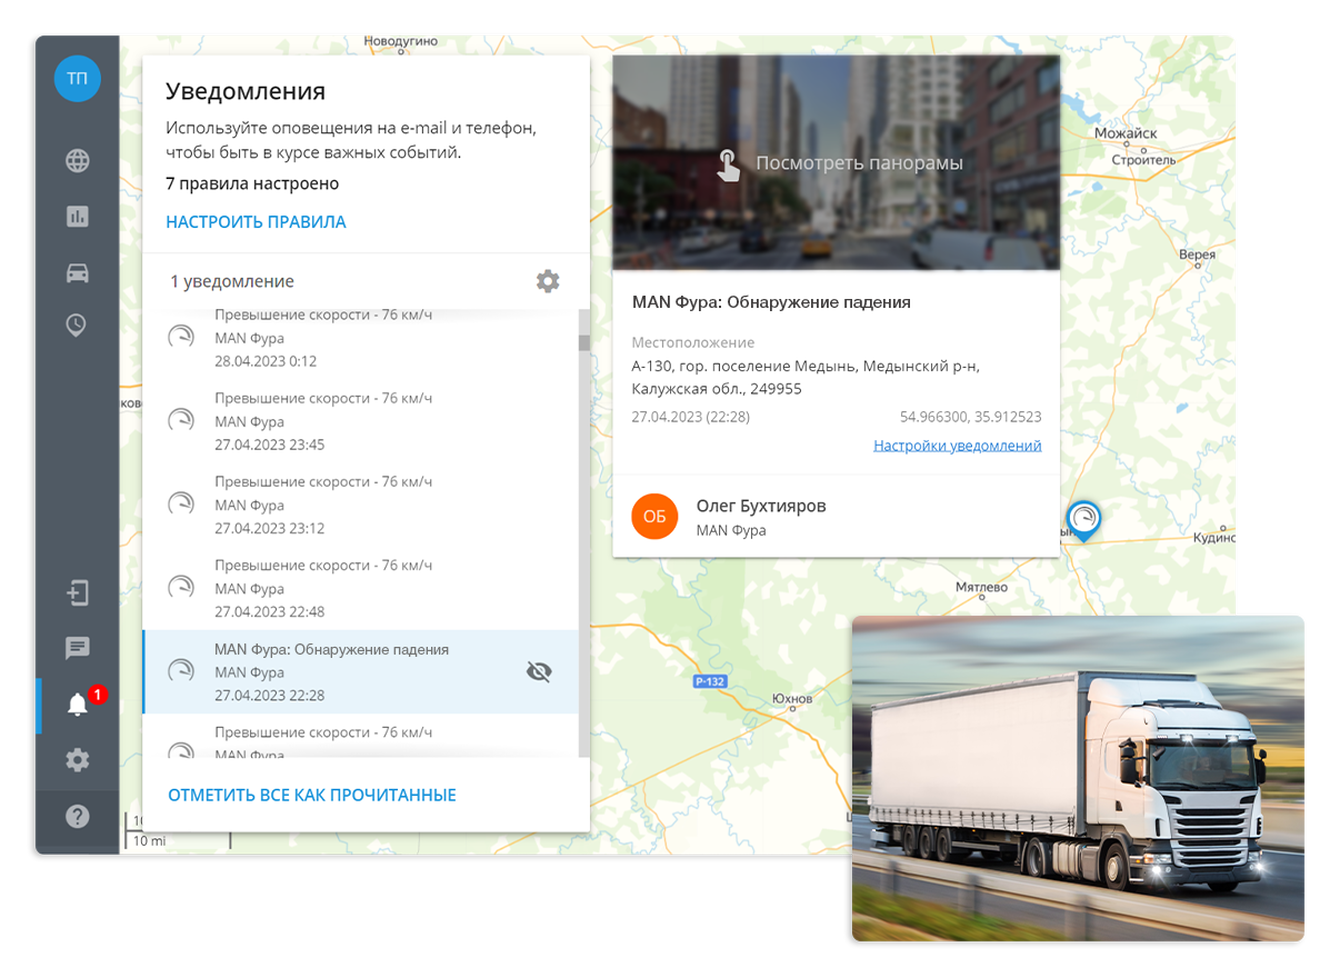Click speedometer icon of 22:48 notification
This screenshot has width=1340, height=978.
pos(181,587)
